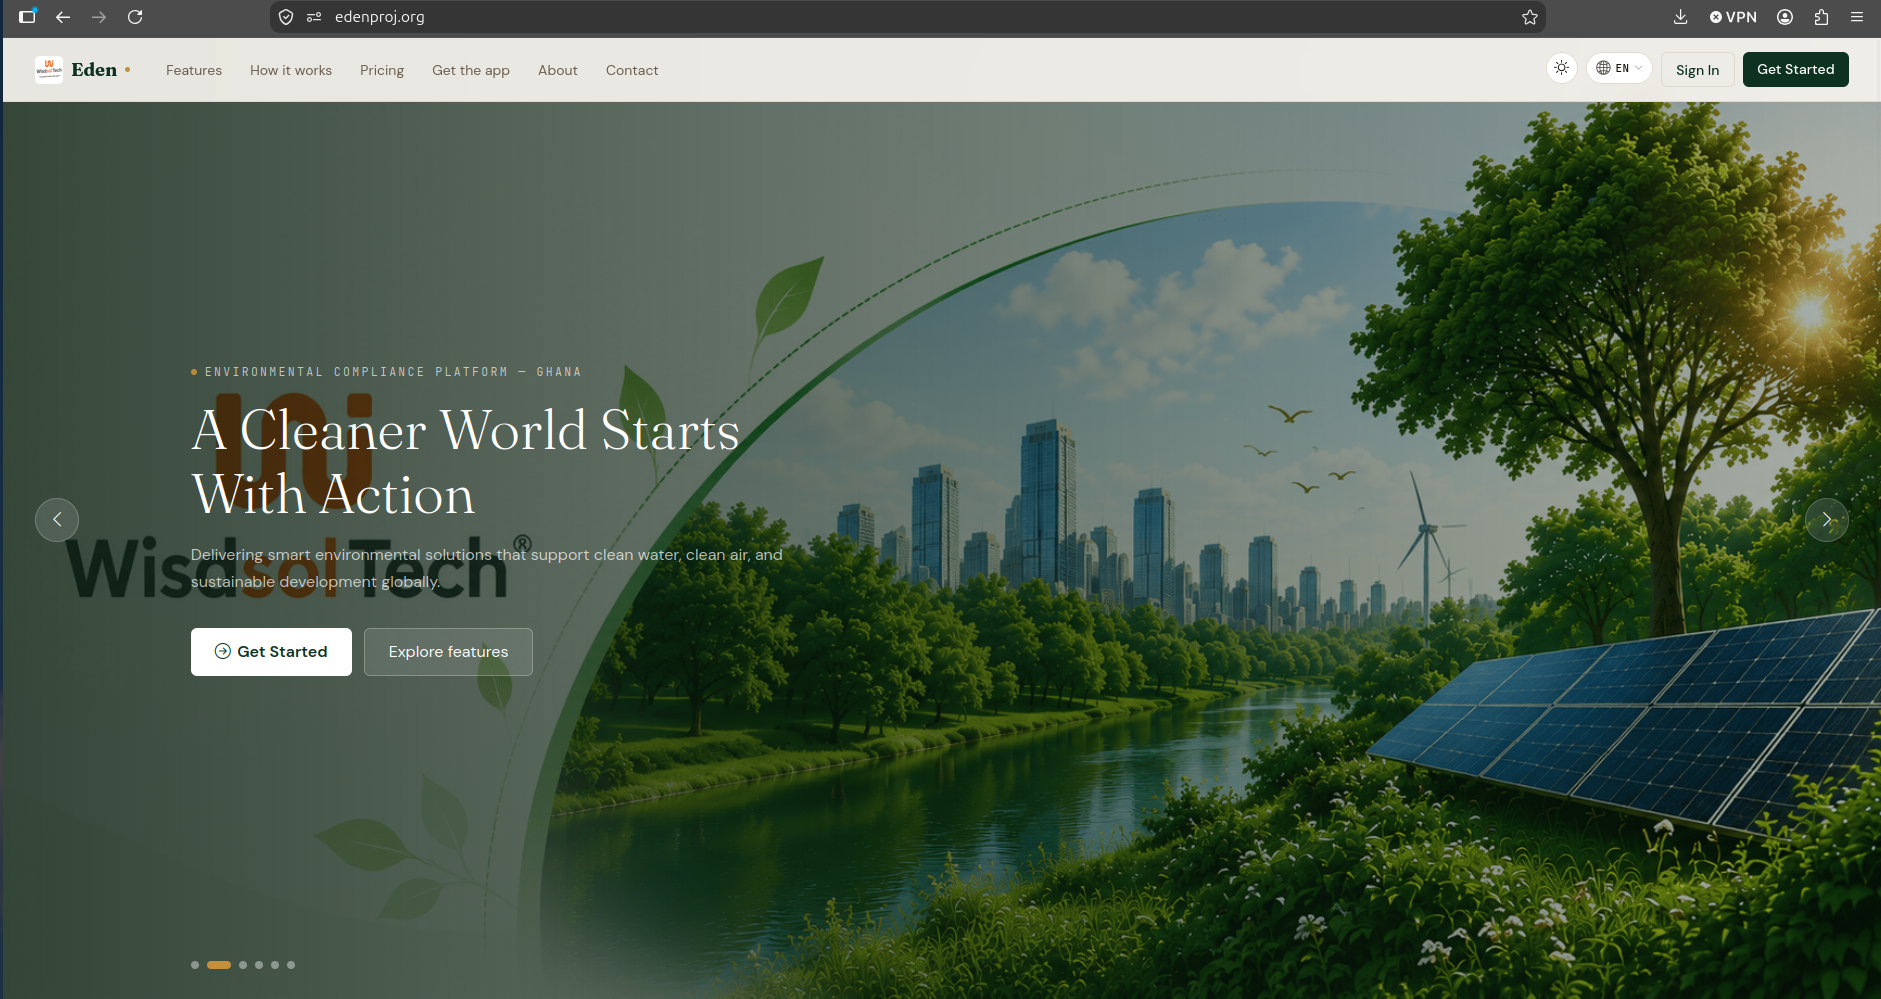This screenshot has height=999, width=1881.
Task: Click the Eden brand name text
Action: 94,69
